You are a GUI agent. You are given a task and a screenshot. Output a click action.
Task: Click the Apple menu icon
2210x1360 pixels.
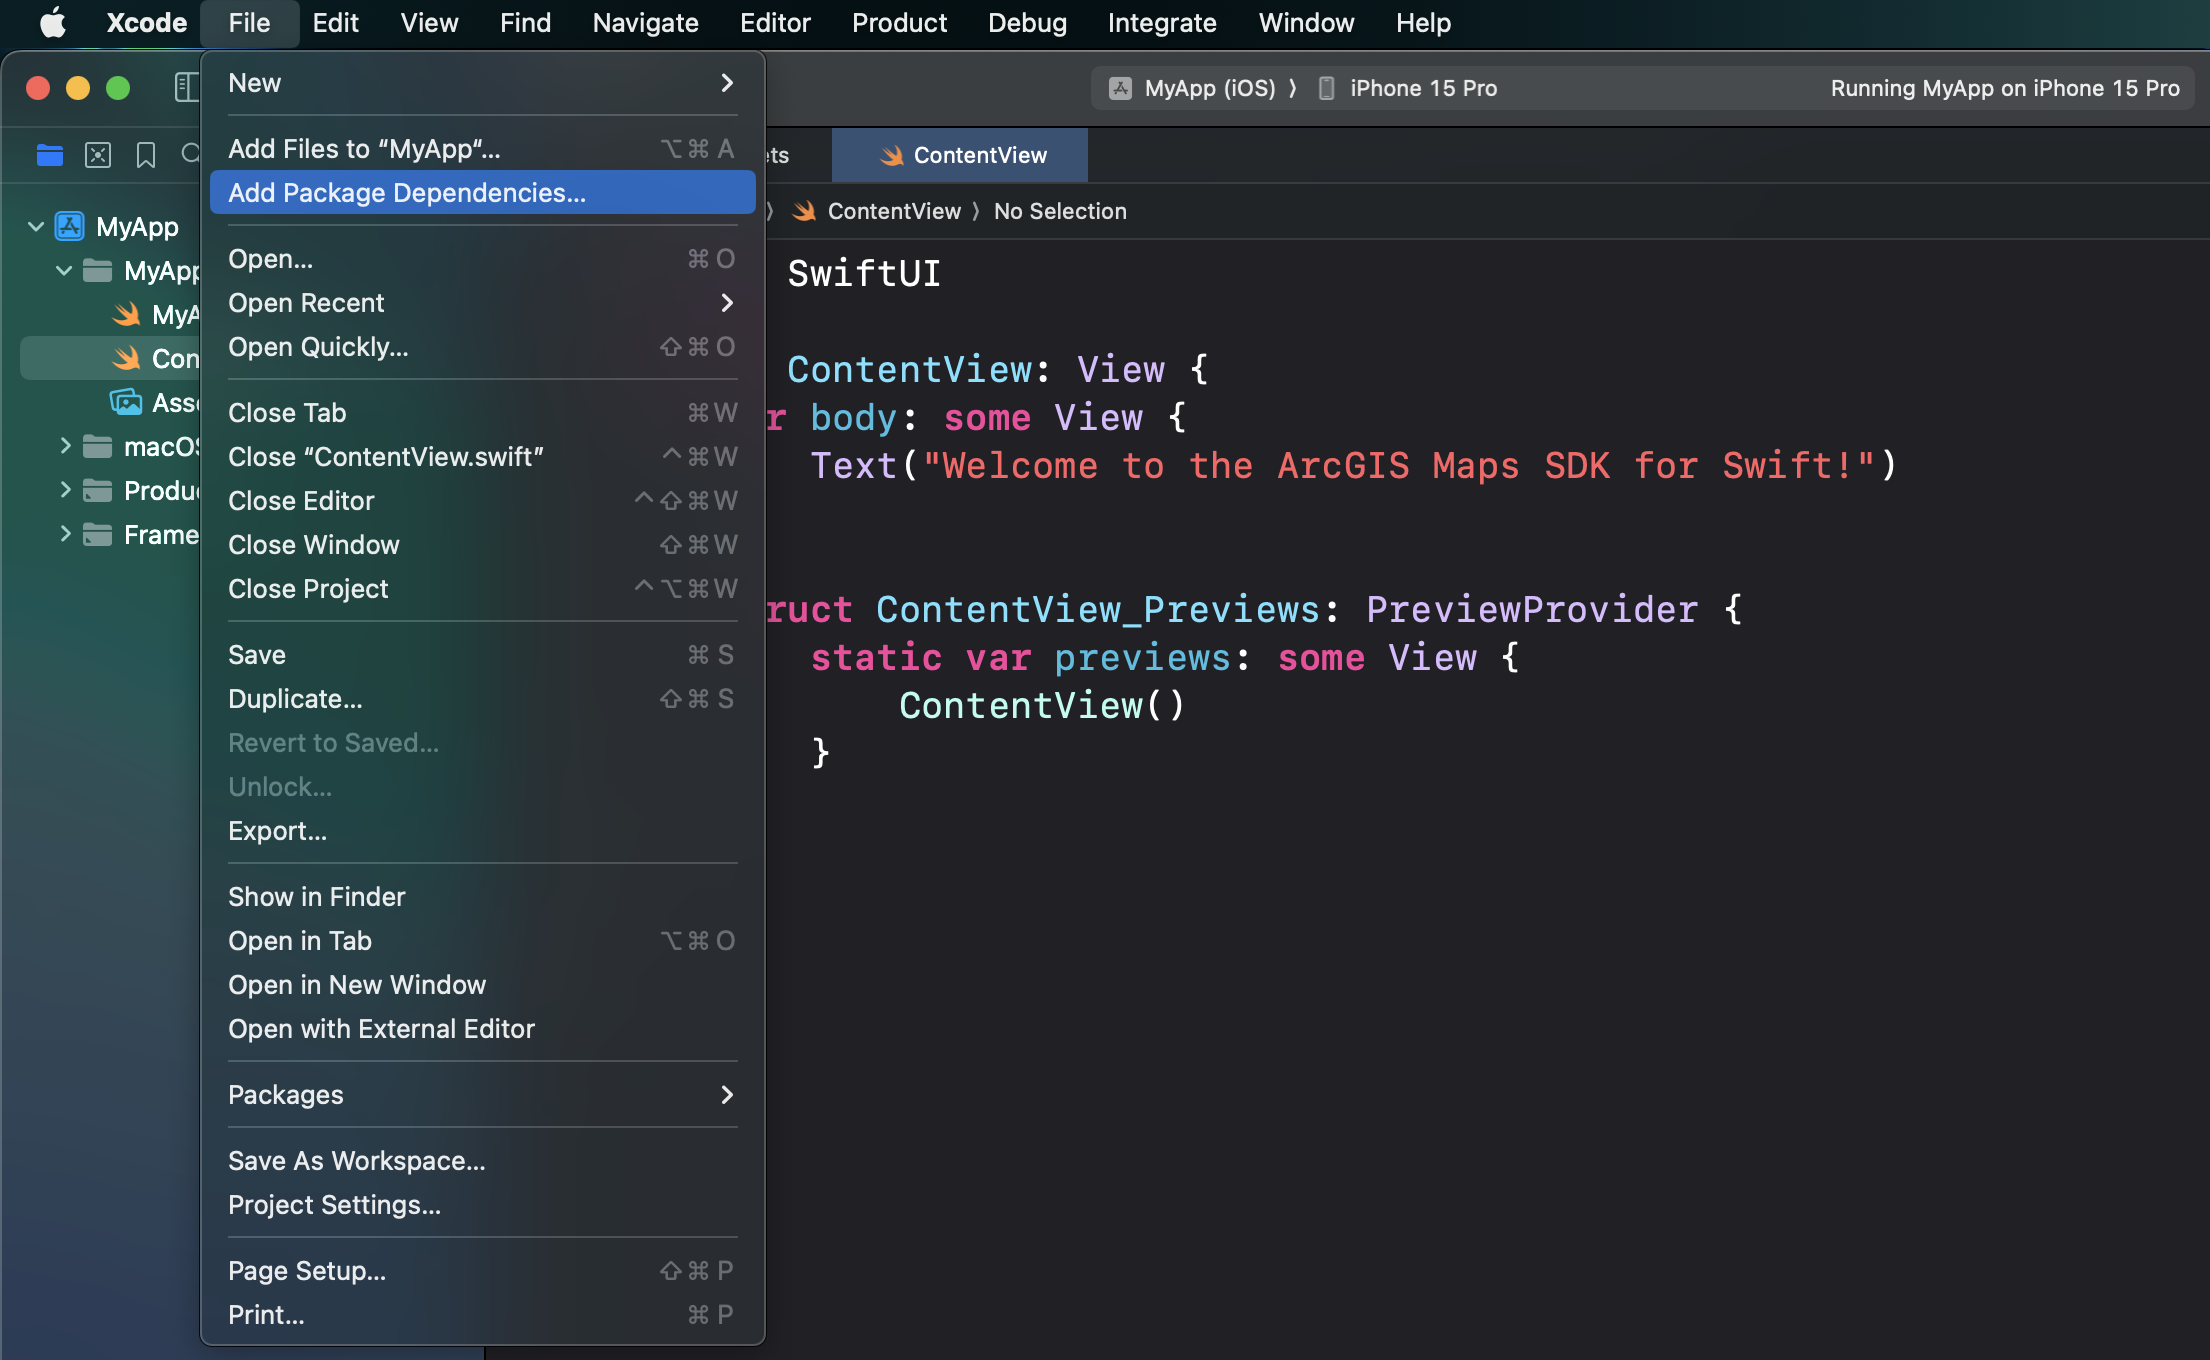(53, 22)
